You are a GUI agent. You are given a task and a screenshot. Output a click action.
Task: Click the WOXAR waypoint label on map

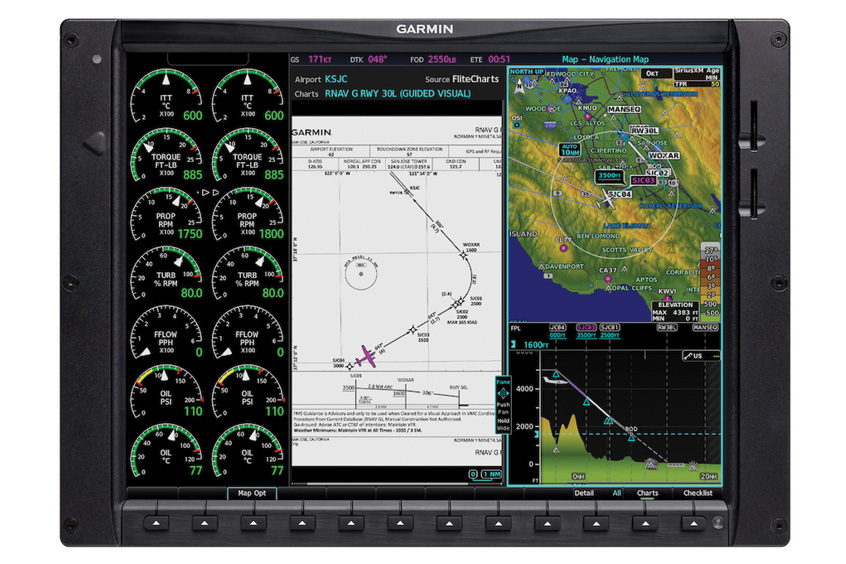tap(663, 155)
